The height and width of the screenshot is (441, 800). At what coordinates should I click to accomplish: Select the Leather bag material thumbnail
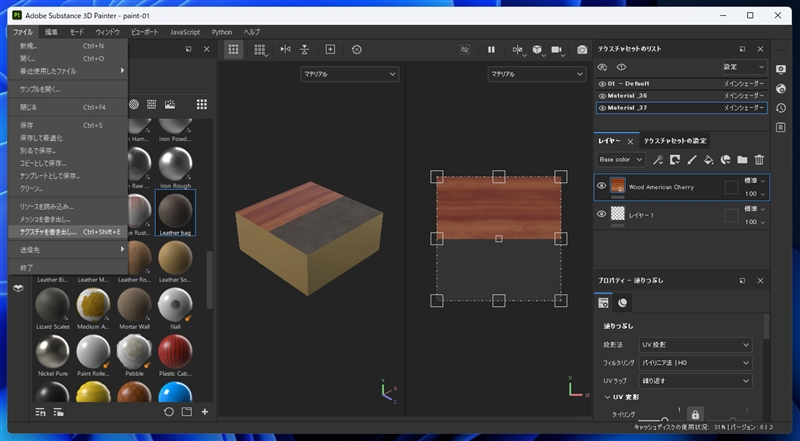point(175,213)
